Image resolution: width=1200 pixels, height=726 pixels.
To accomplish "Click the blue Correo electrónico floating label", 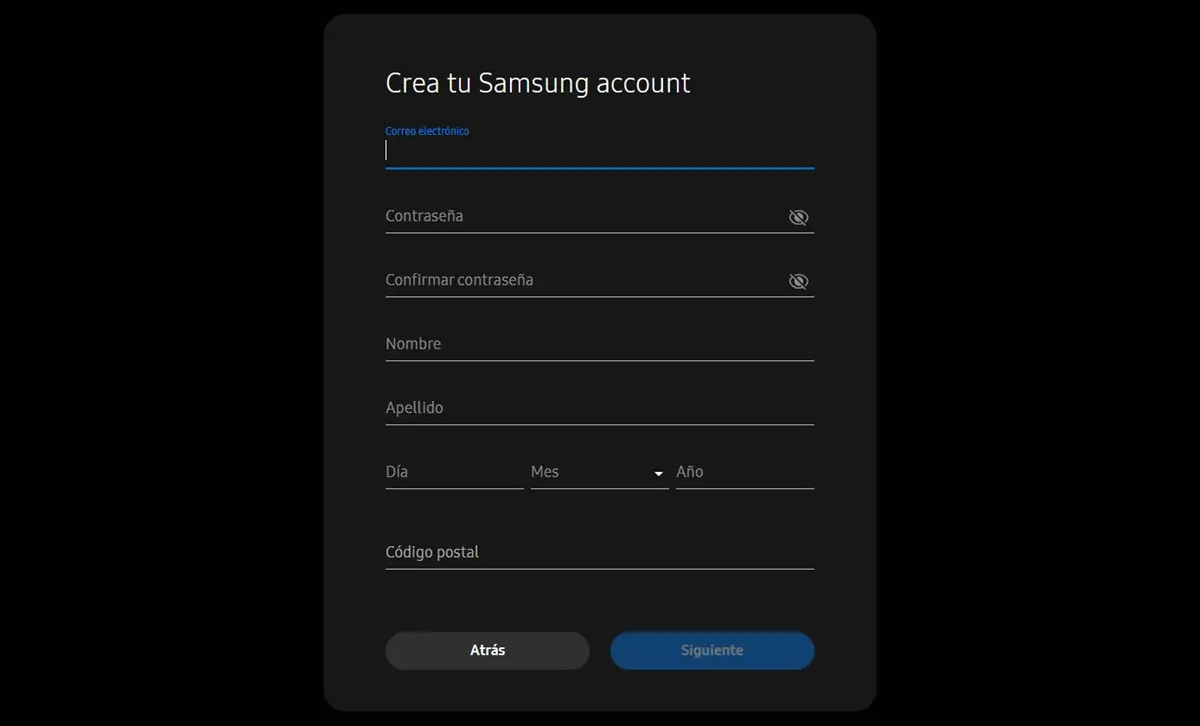I will tap(427, 131).
